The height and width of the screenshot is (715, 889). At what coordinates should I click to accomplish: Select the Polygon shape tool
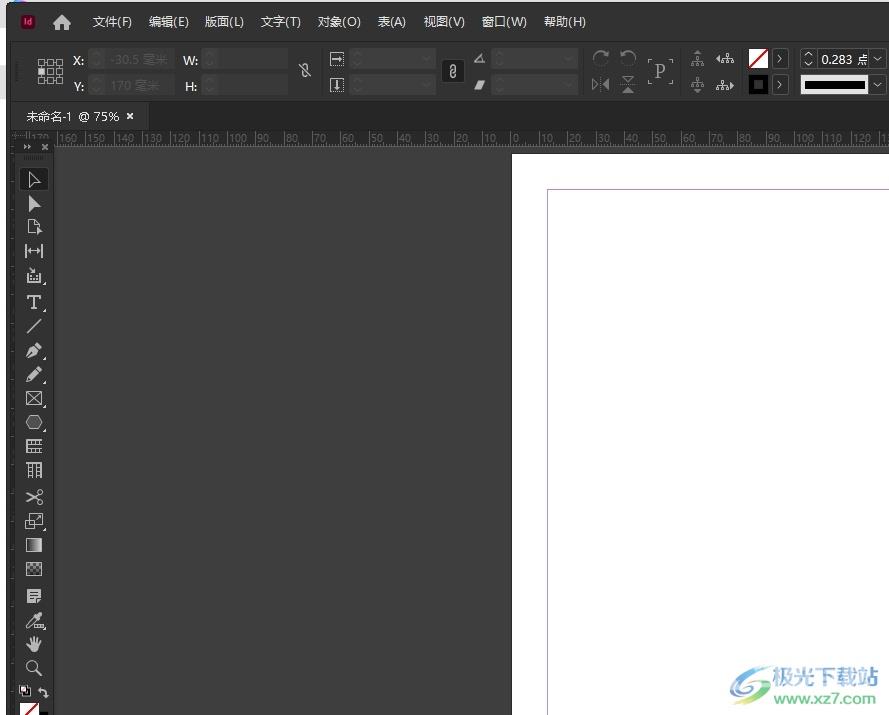(34, 422)
